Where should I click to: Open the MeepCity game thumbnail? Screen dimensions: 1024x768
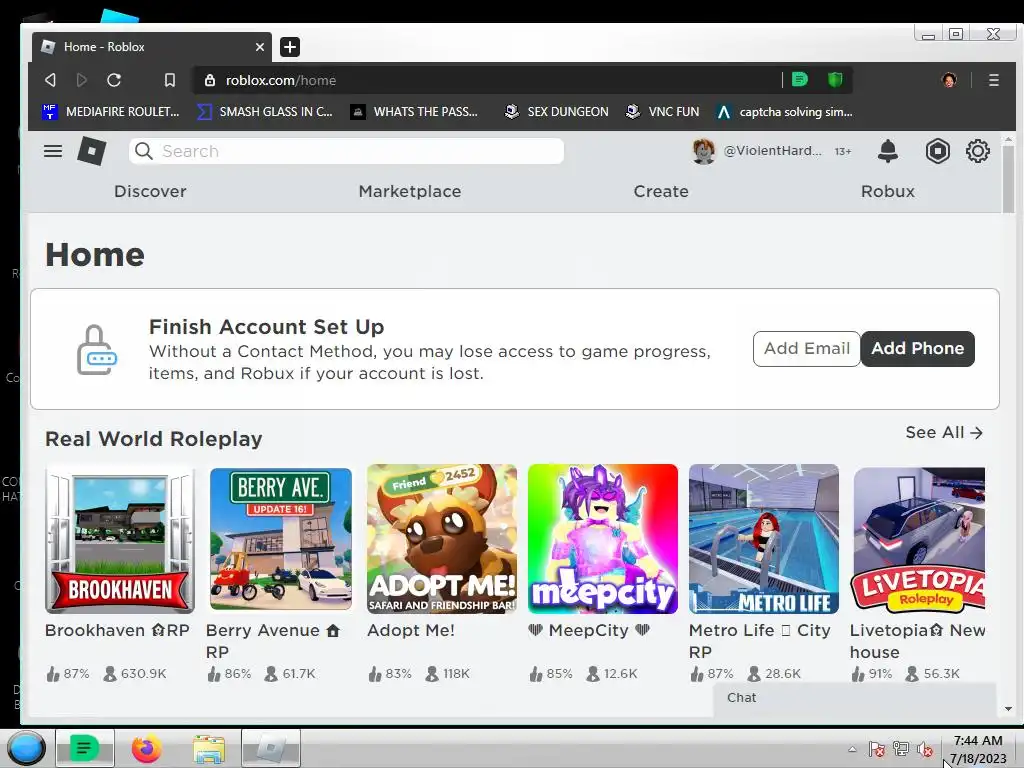pos(603,539)
